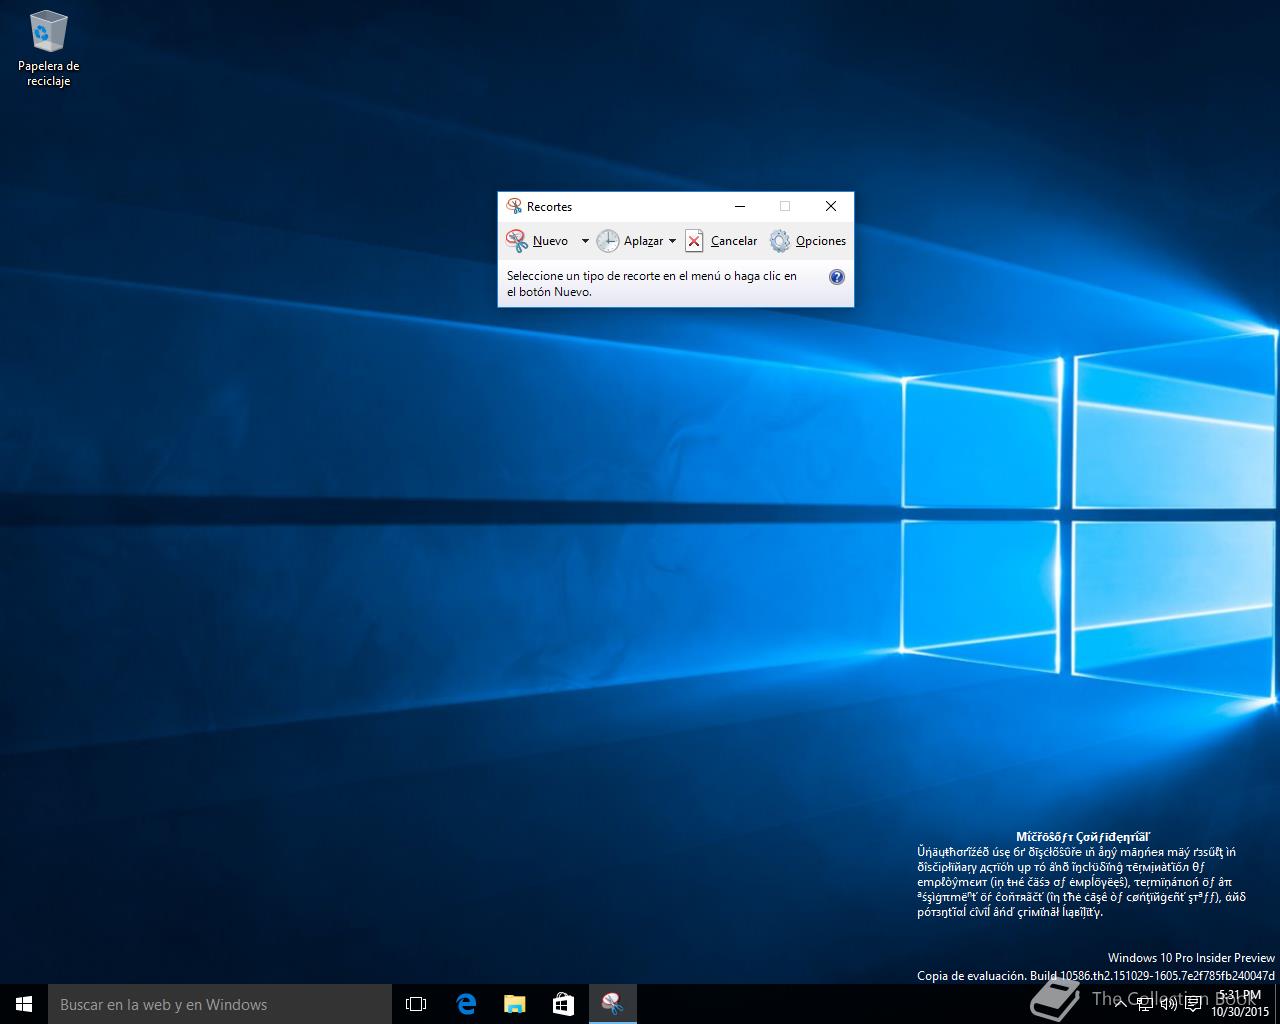Click the Show desktop sliver
The image size is (1280, 1024).
[x=1277, y=1004]
